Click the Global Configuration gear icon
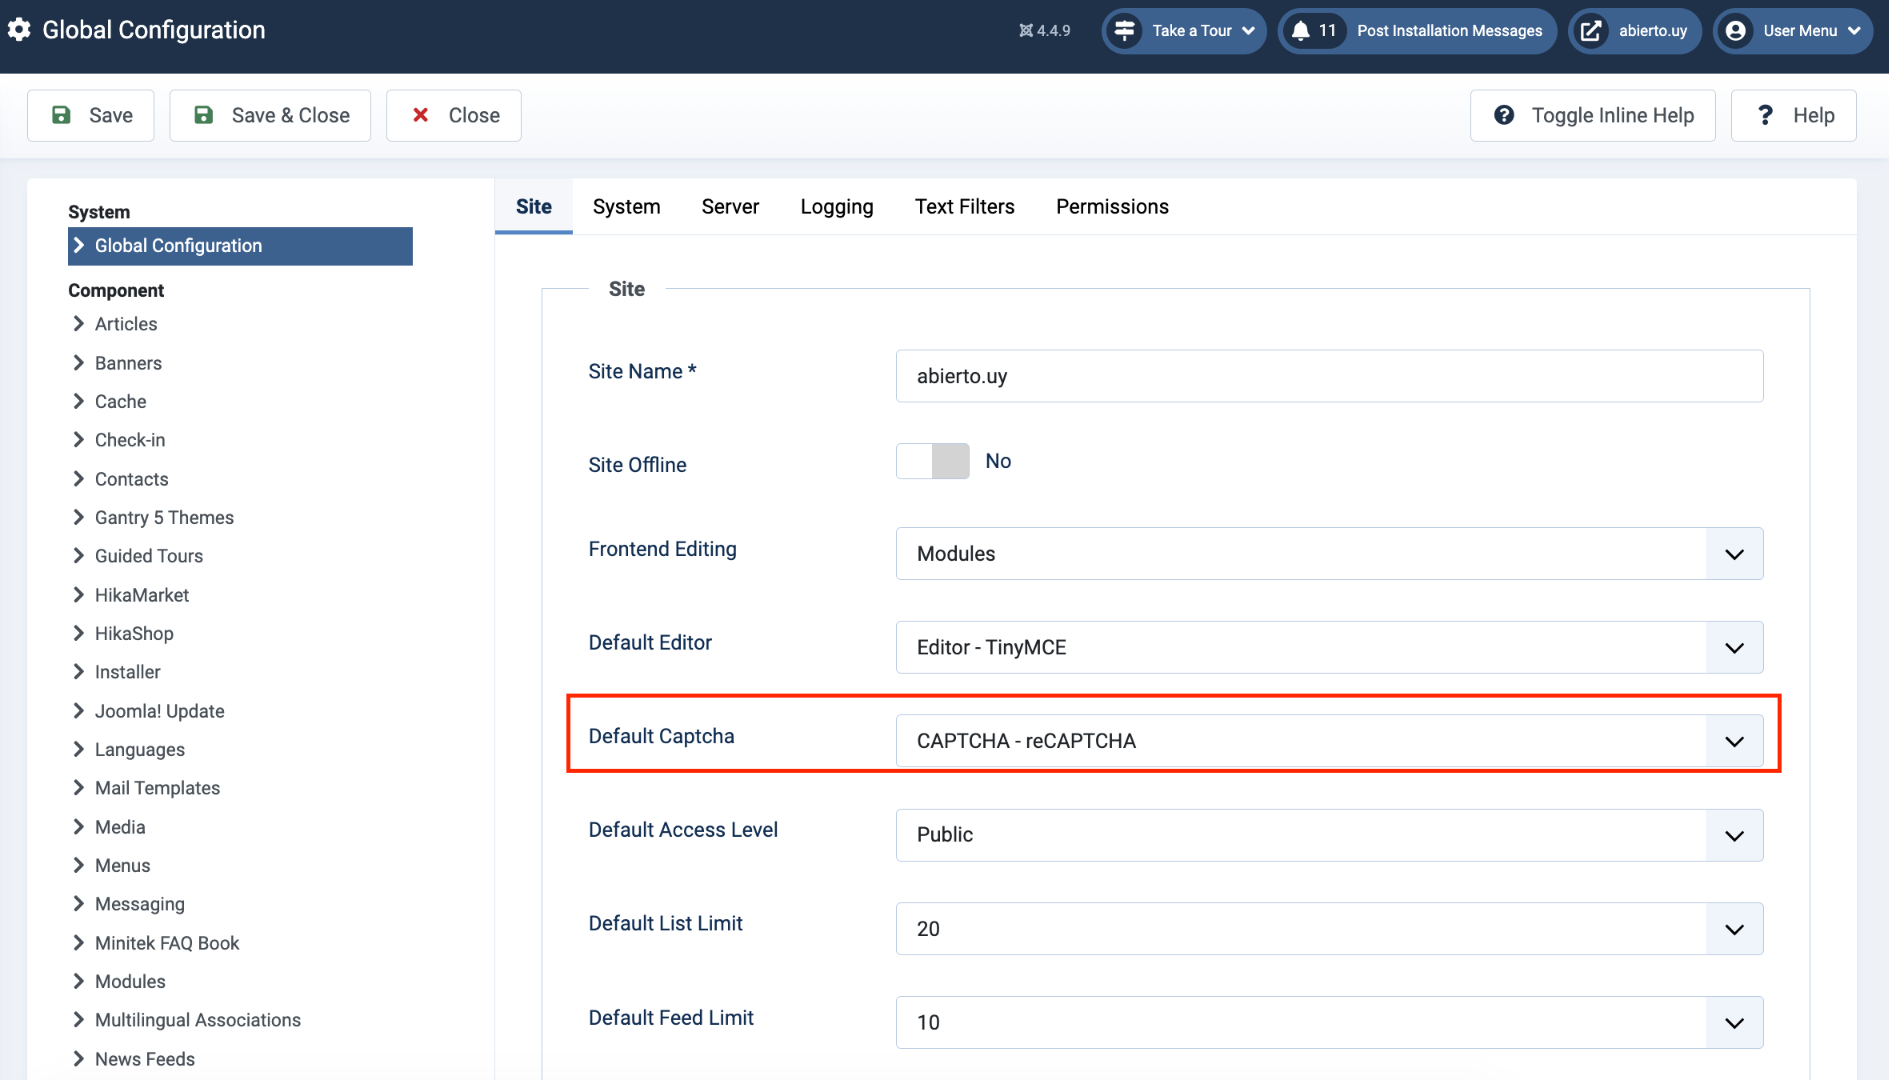This screenshot has width=1889, height=1080. pos(19,30)
